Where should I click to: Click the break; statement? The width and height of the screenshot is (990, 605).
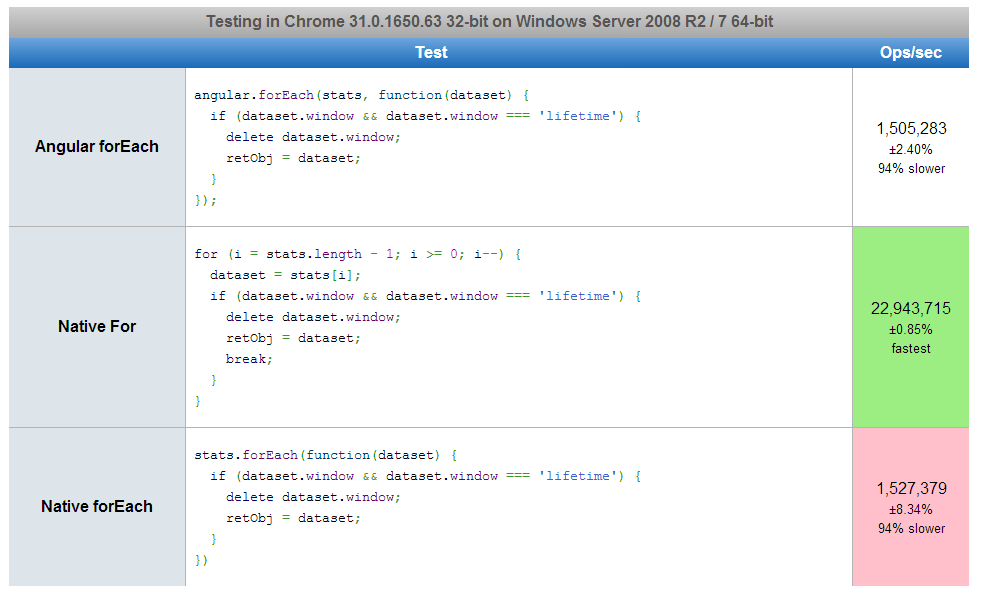pos(249,359)
